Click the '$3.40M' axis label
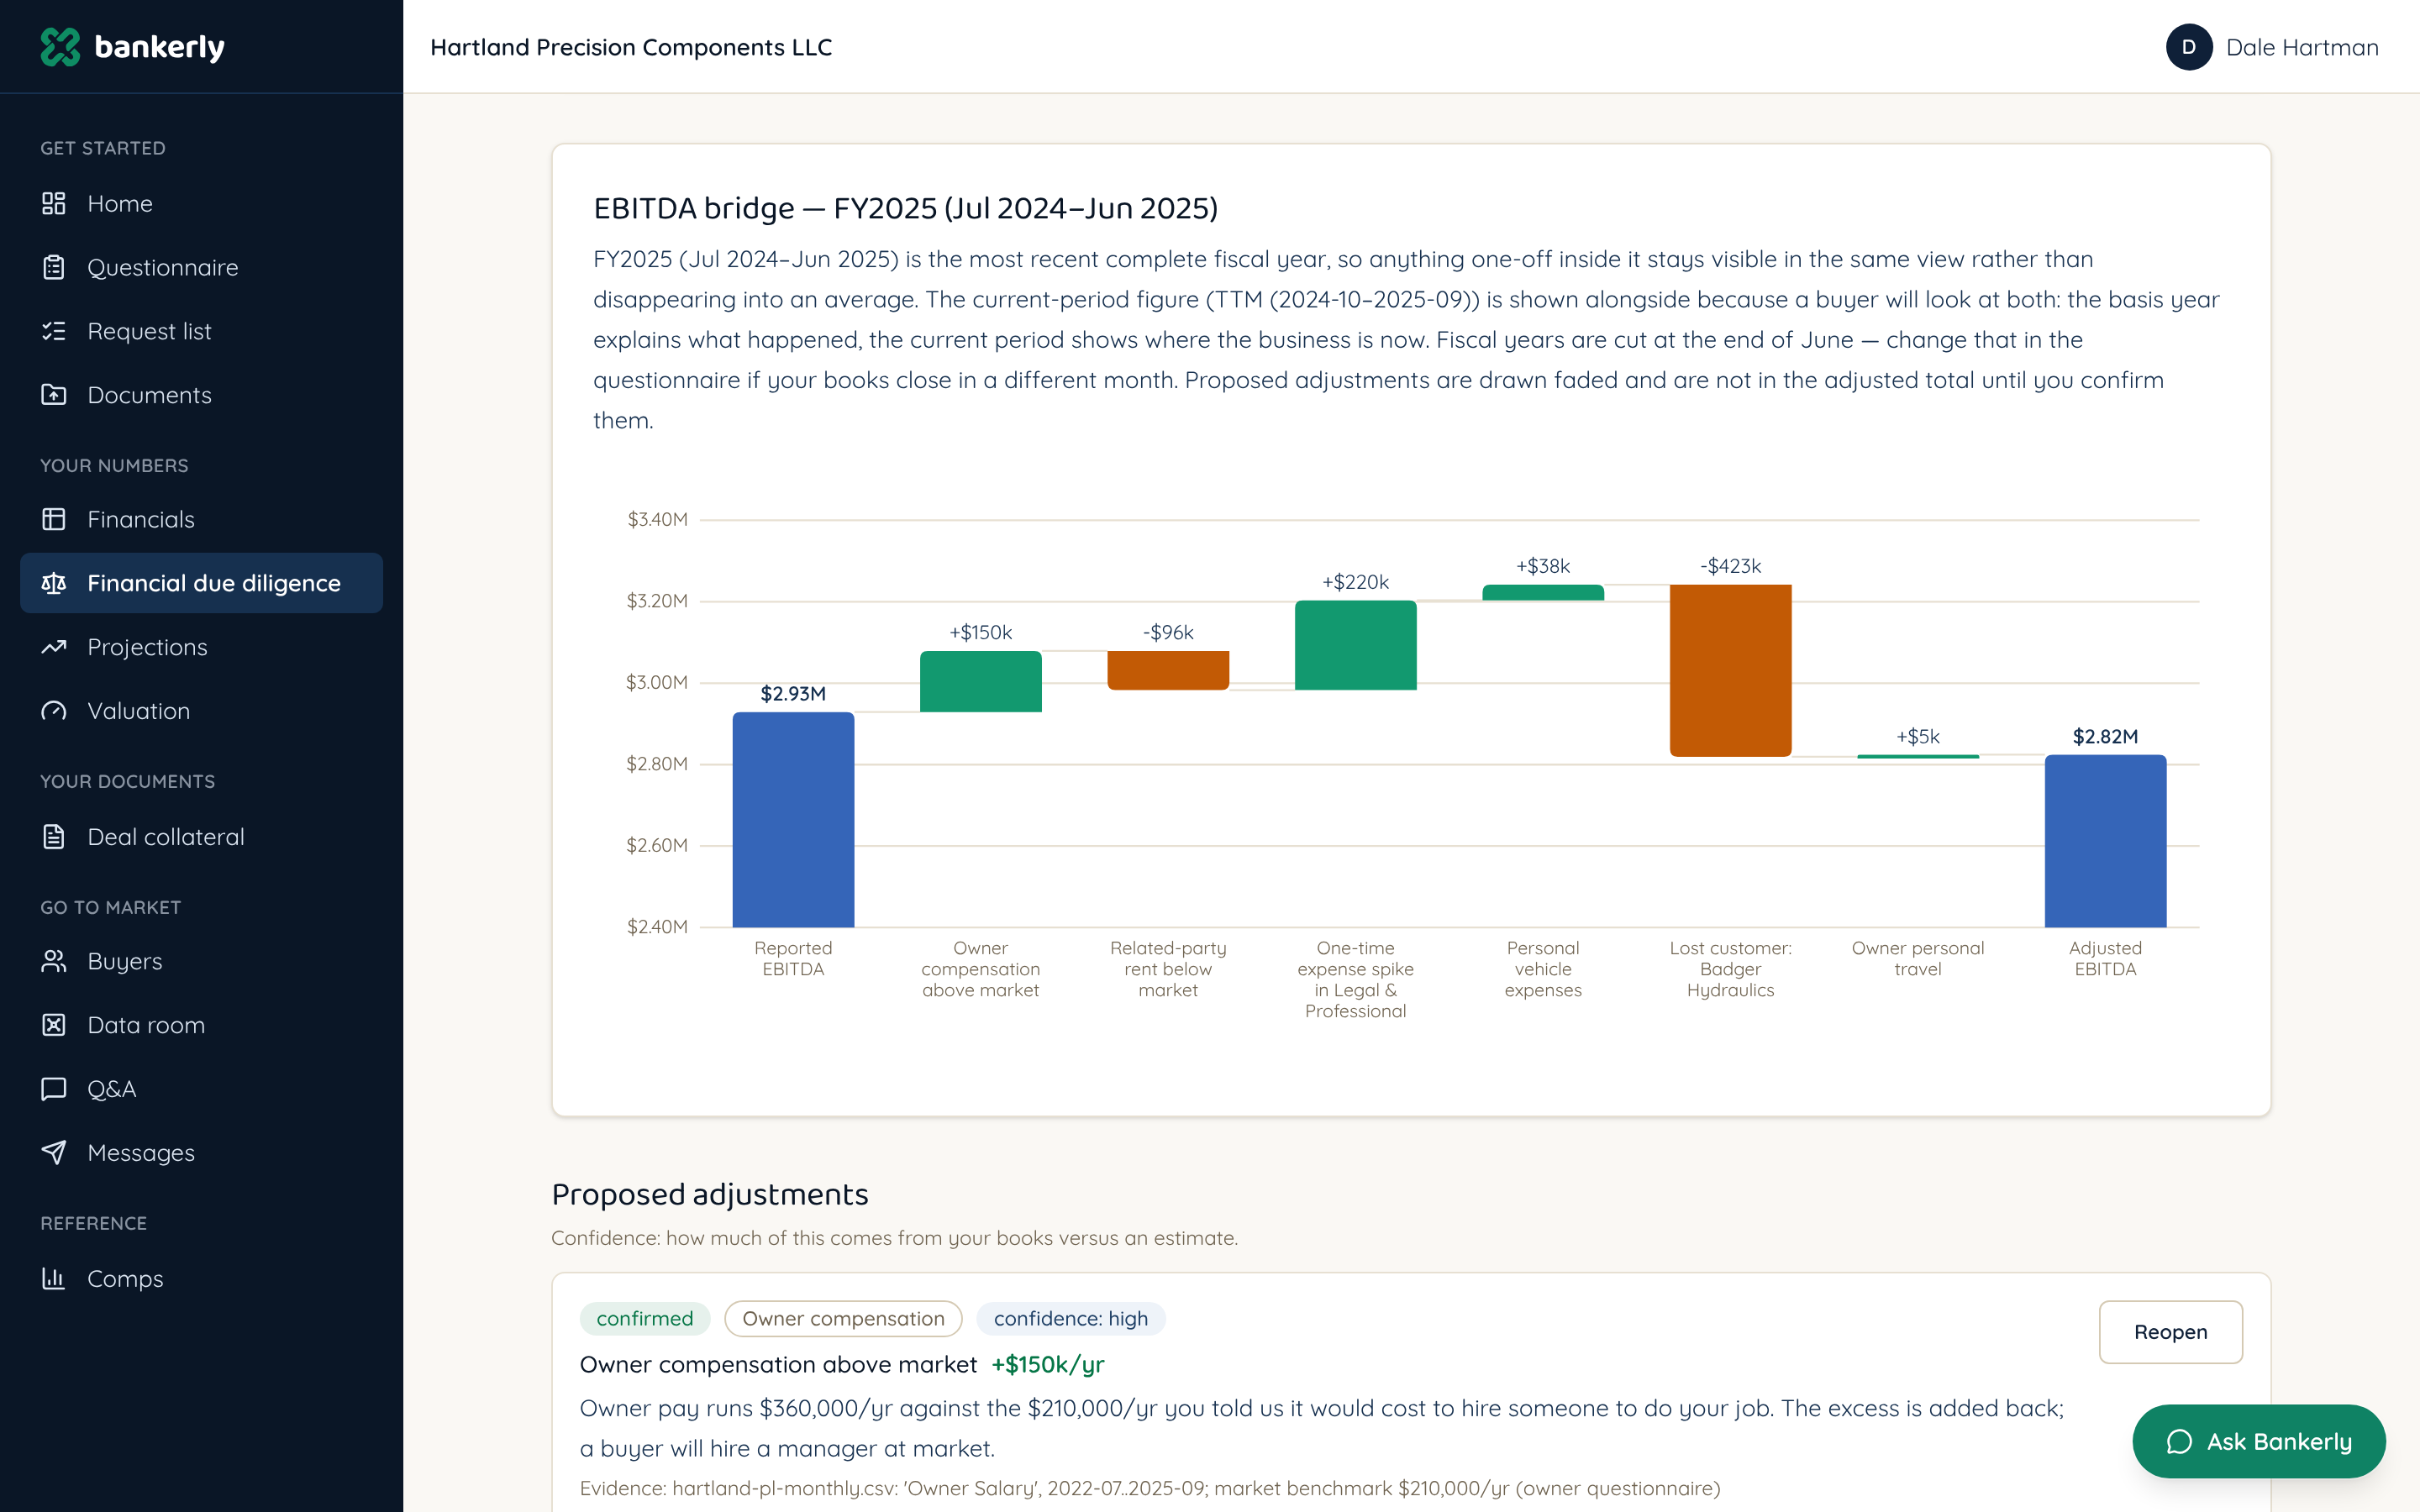 coord(657,519)
